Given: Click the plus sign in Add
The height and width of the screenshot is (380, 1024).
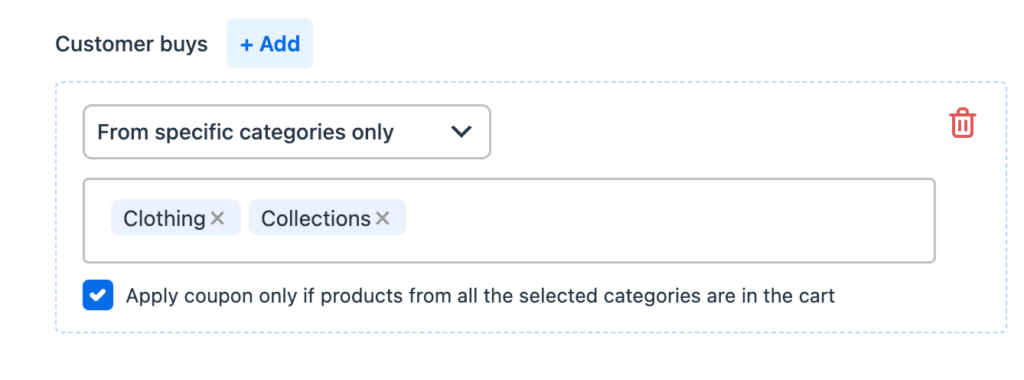Looking at the screenshot, I should coord(246,44).
